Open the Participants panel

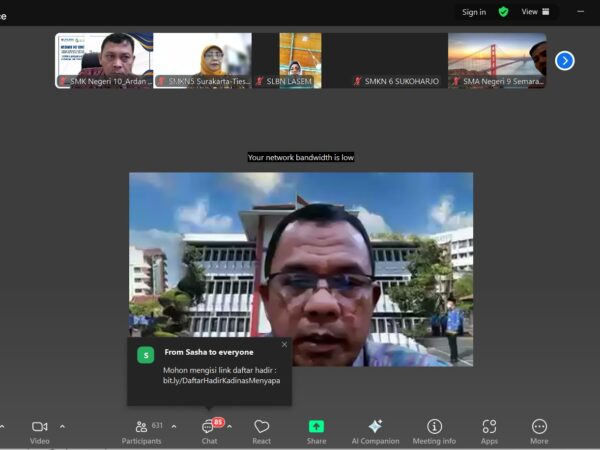142,431
